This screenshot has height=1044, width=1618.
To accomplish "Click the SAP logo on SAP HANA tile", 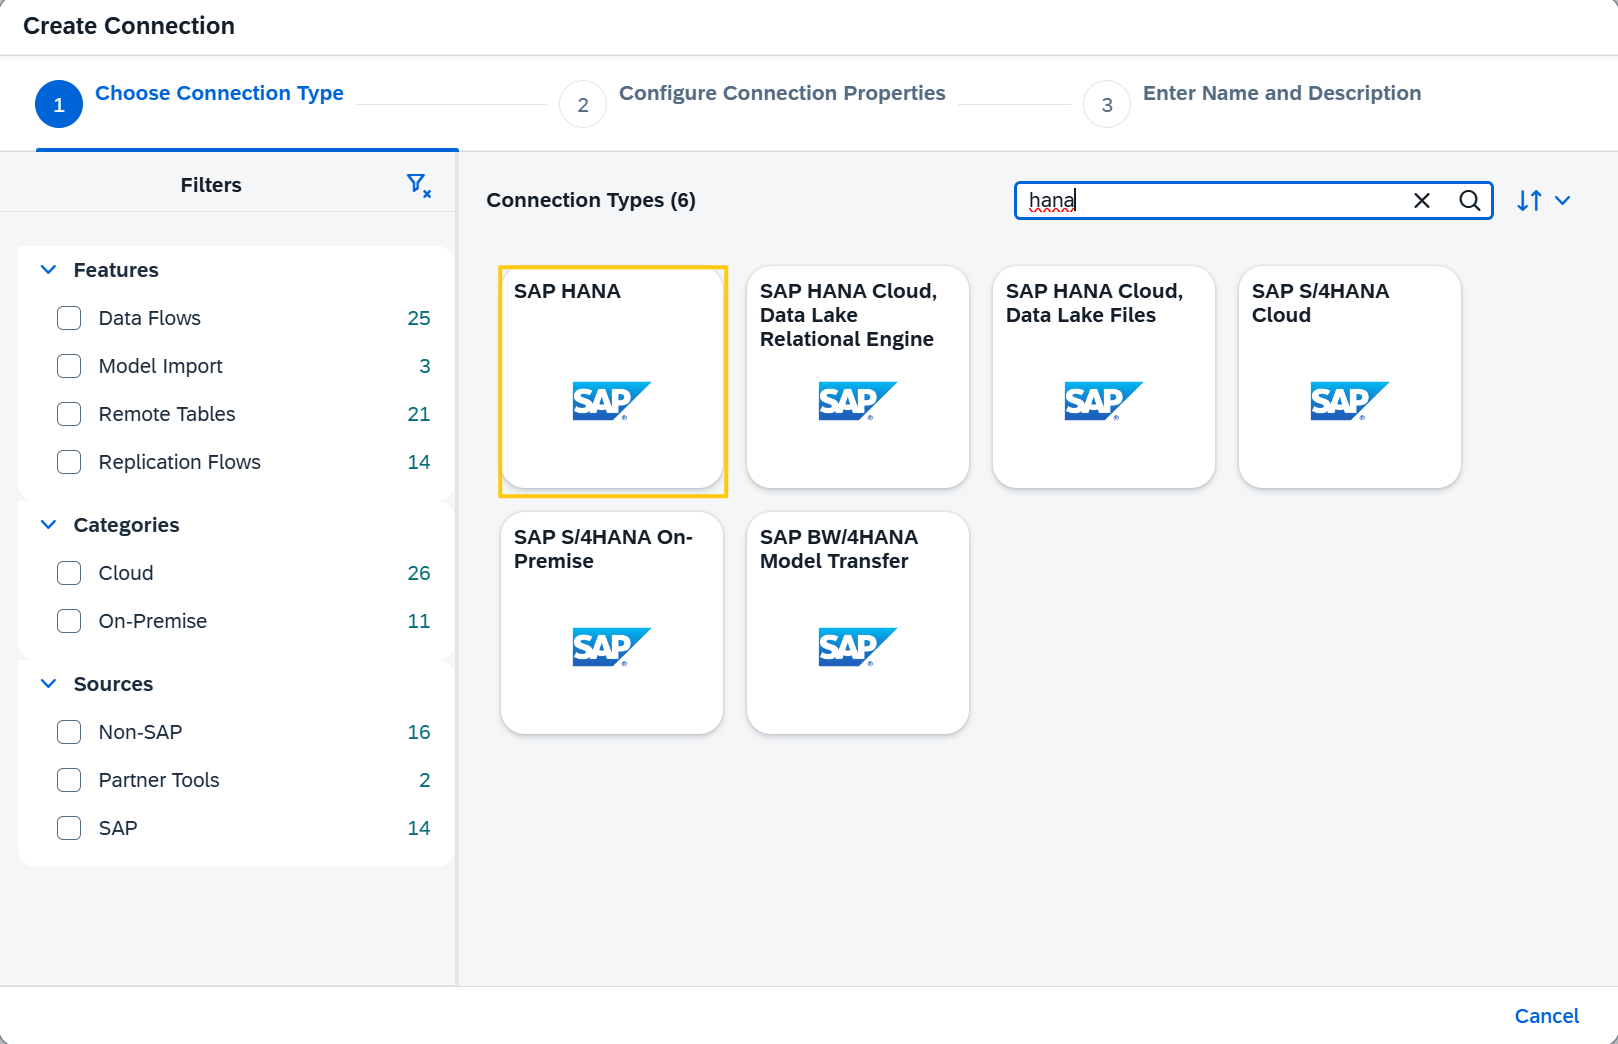I will 612,401.
